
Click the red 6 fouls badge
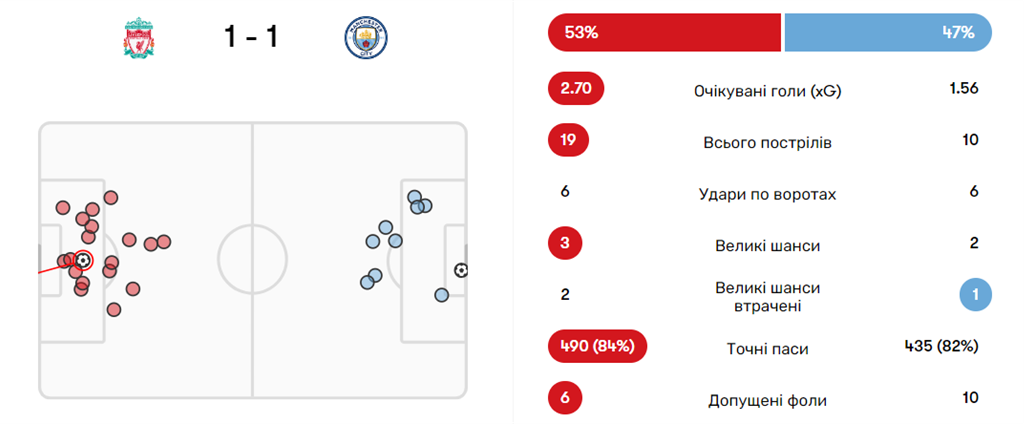[565, 398]
